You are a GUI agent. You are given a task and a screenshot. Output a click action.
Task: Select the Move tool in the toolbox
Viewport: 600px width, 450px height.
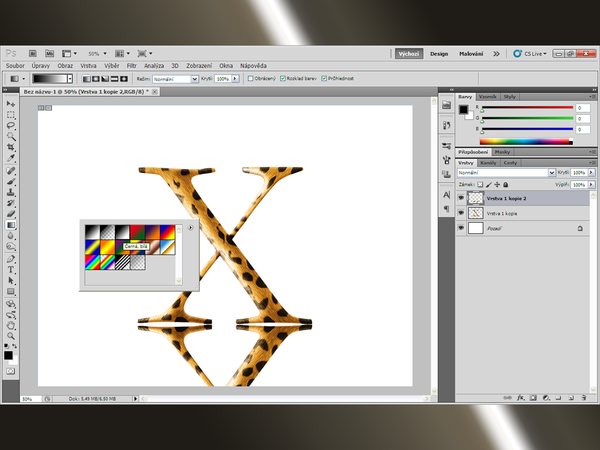11,104
